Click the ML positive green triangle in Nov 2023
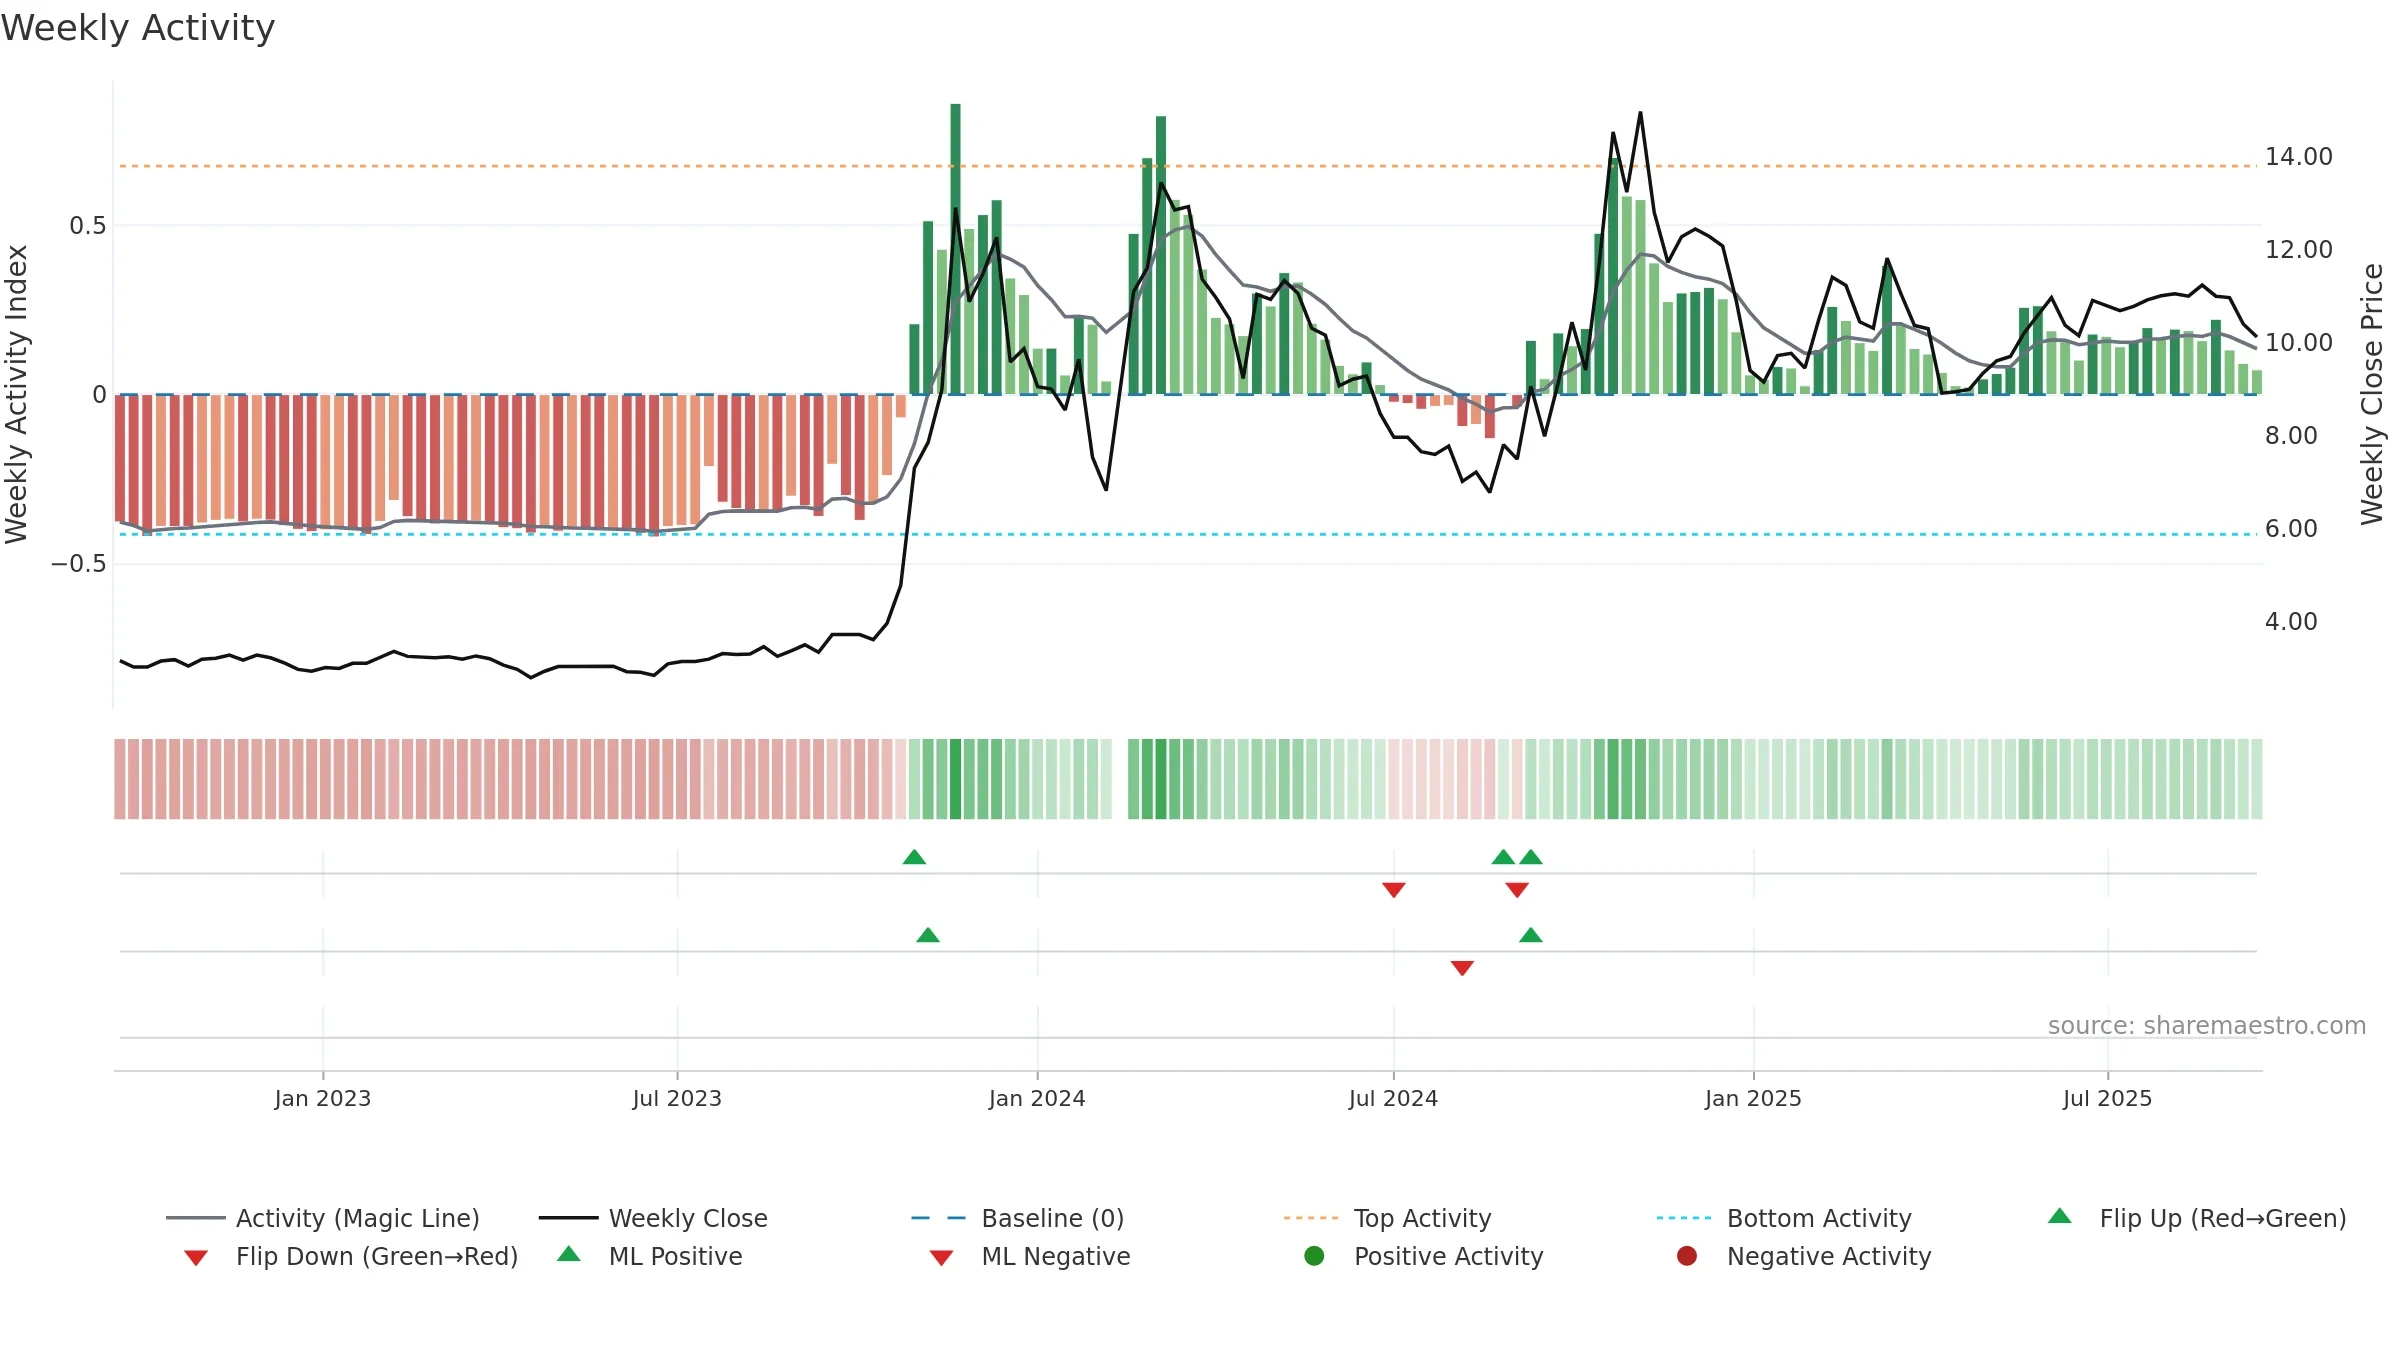 pyautogui.click(x=928, y=935)
